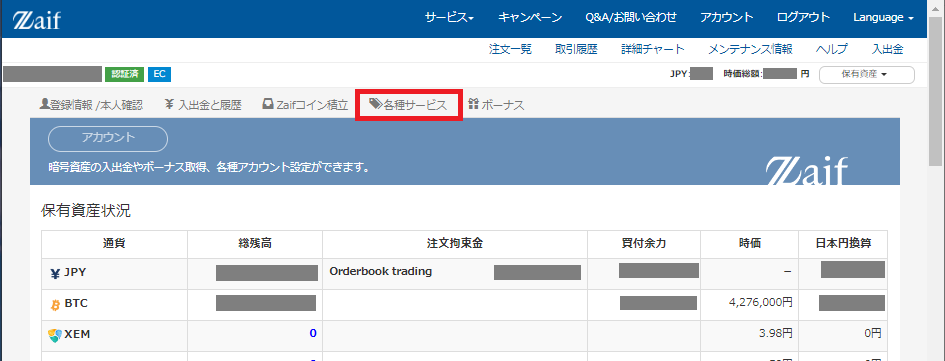Click the blue EC badge
The height and width of the screenshot is (361, 945).
(159, 74)
